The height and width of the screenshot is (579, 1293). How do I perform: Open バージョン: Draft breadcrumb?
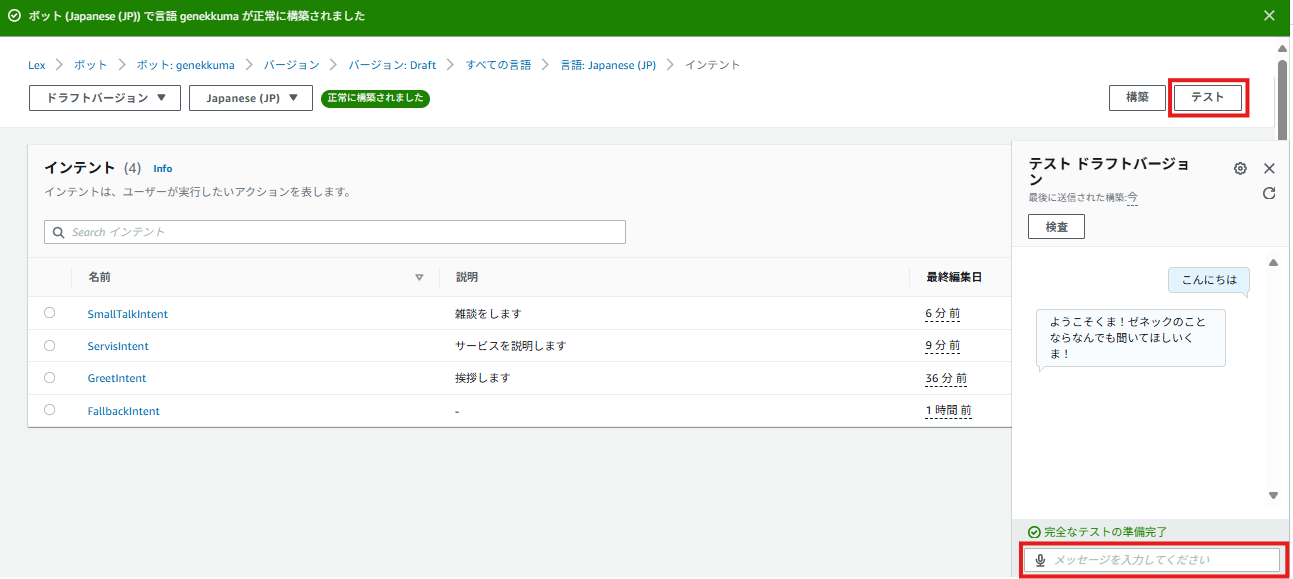click(392, 65)
